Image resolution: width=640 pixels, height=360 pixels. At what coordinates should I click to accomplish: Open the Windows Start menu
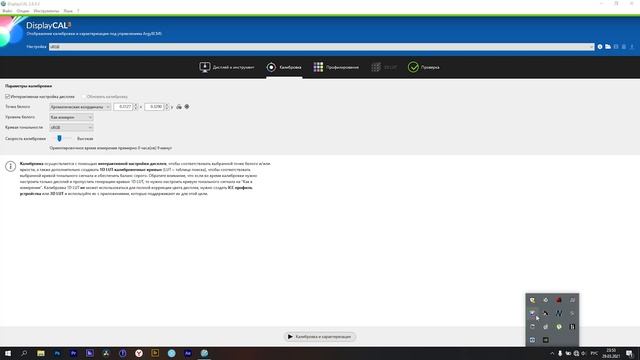(8, 353)
